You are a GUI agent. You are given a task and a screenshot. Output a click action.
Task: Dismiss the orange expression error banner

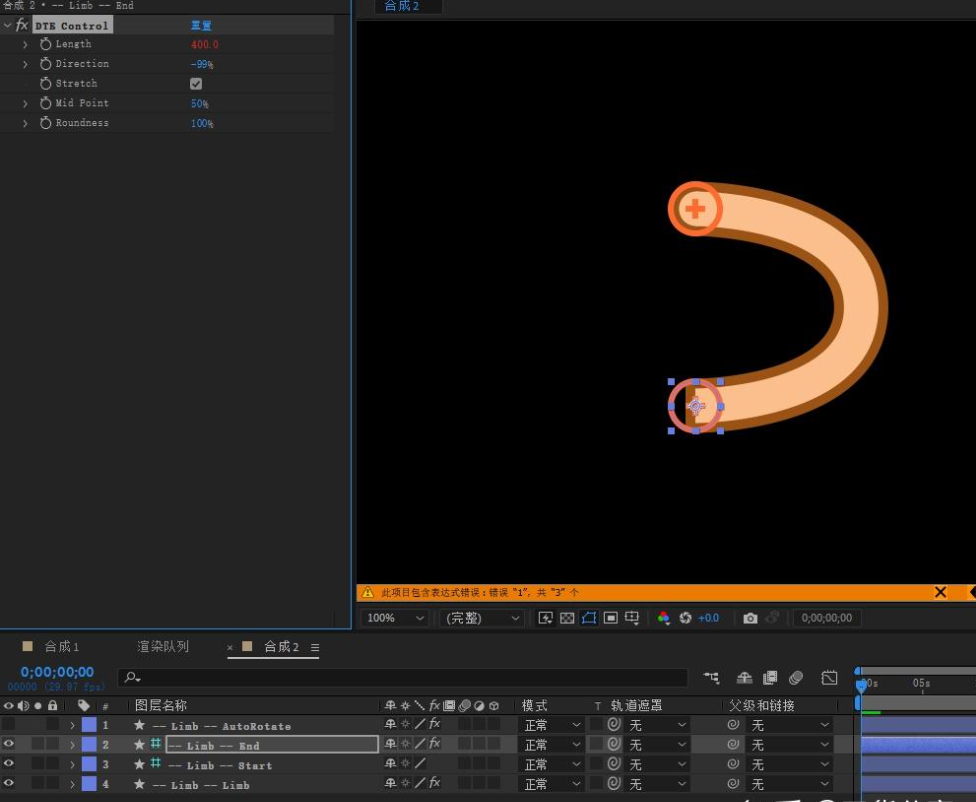coord(940,592)
